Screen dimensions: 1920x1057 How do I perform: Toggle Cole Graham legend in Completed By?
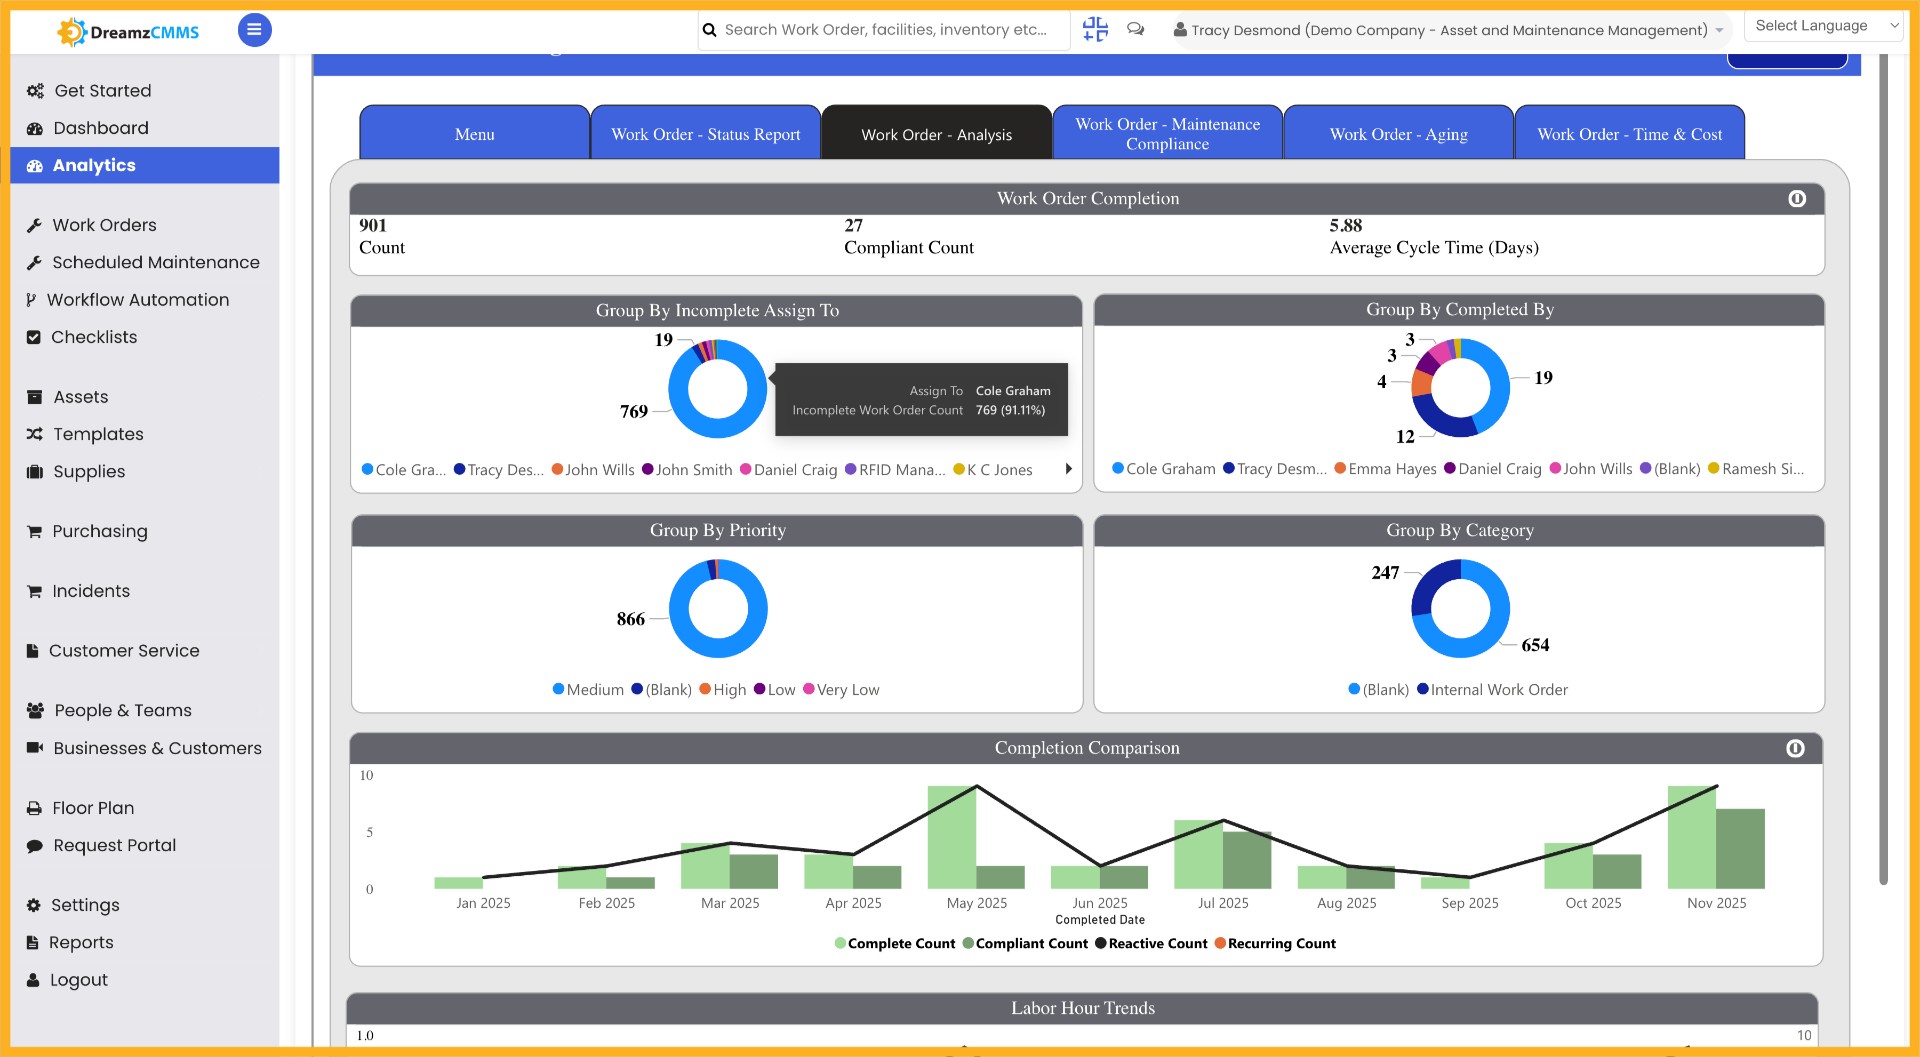coord(1164,469)
